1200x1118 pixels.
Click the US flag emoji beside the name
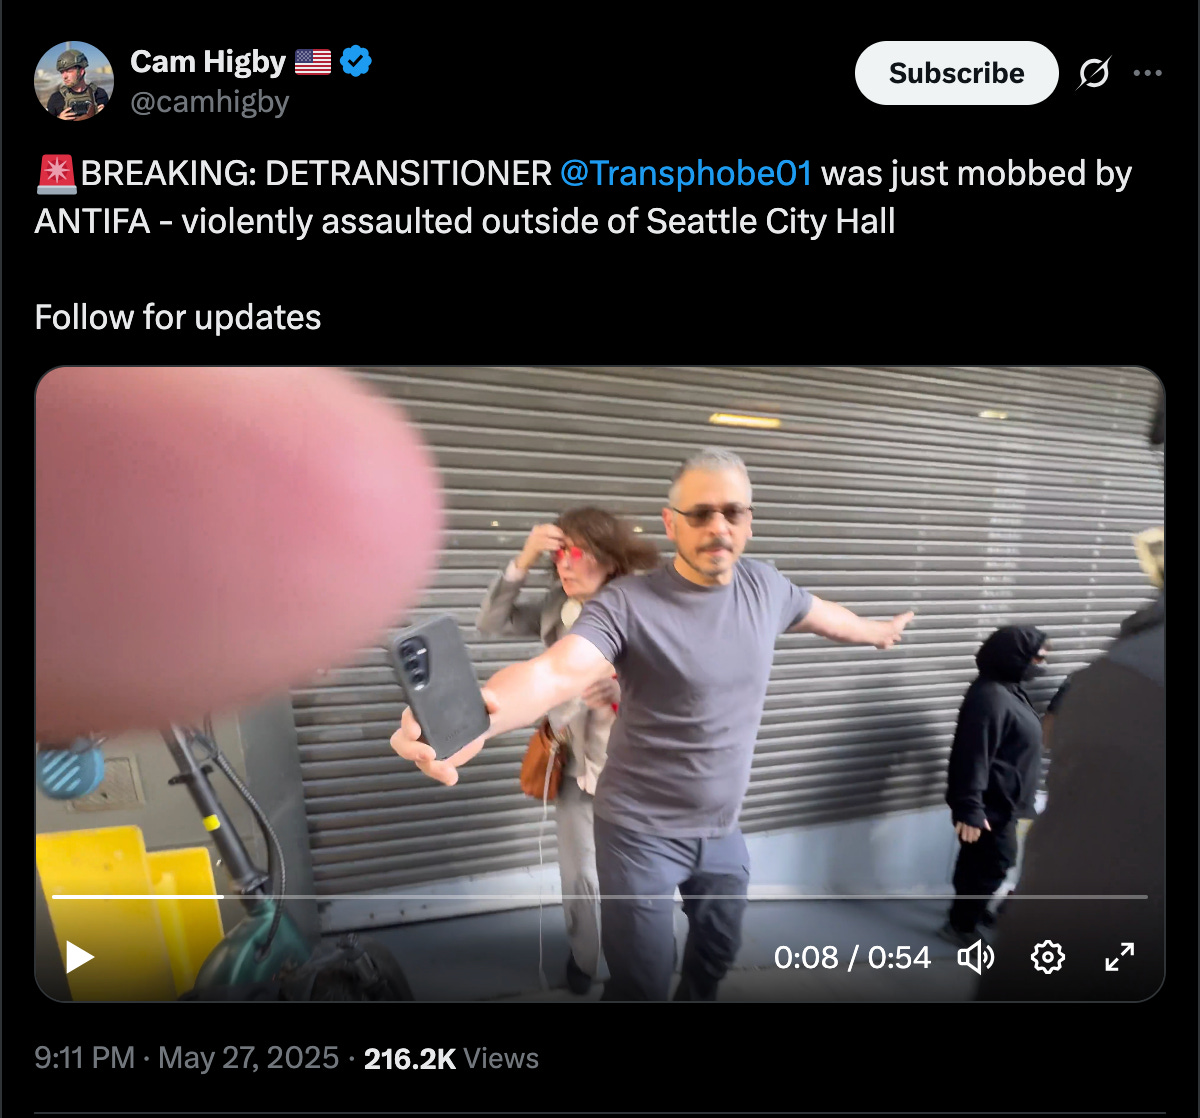[x=313, y=62]
